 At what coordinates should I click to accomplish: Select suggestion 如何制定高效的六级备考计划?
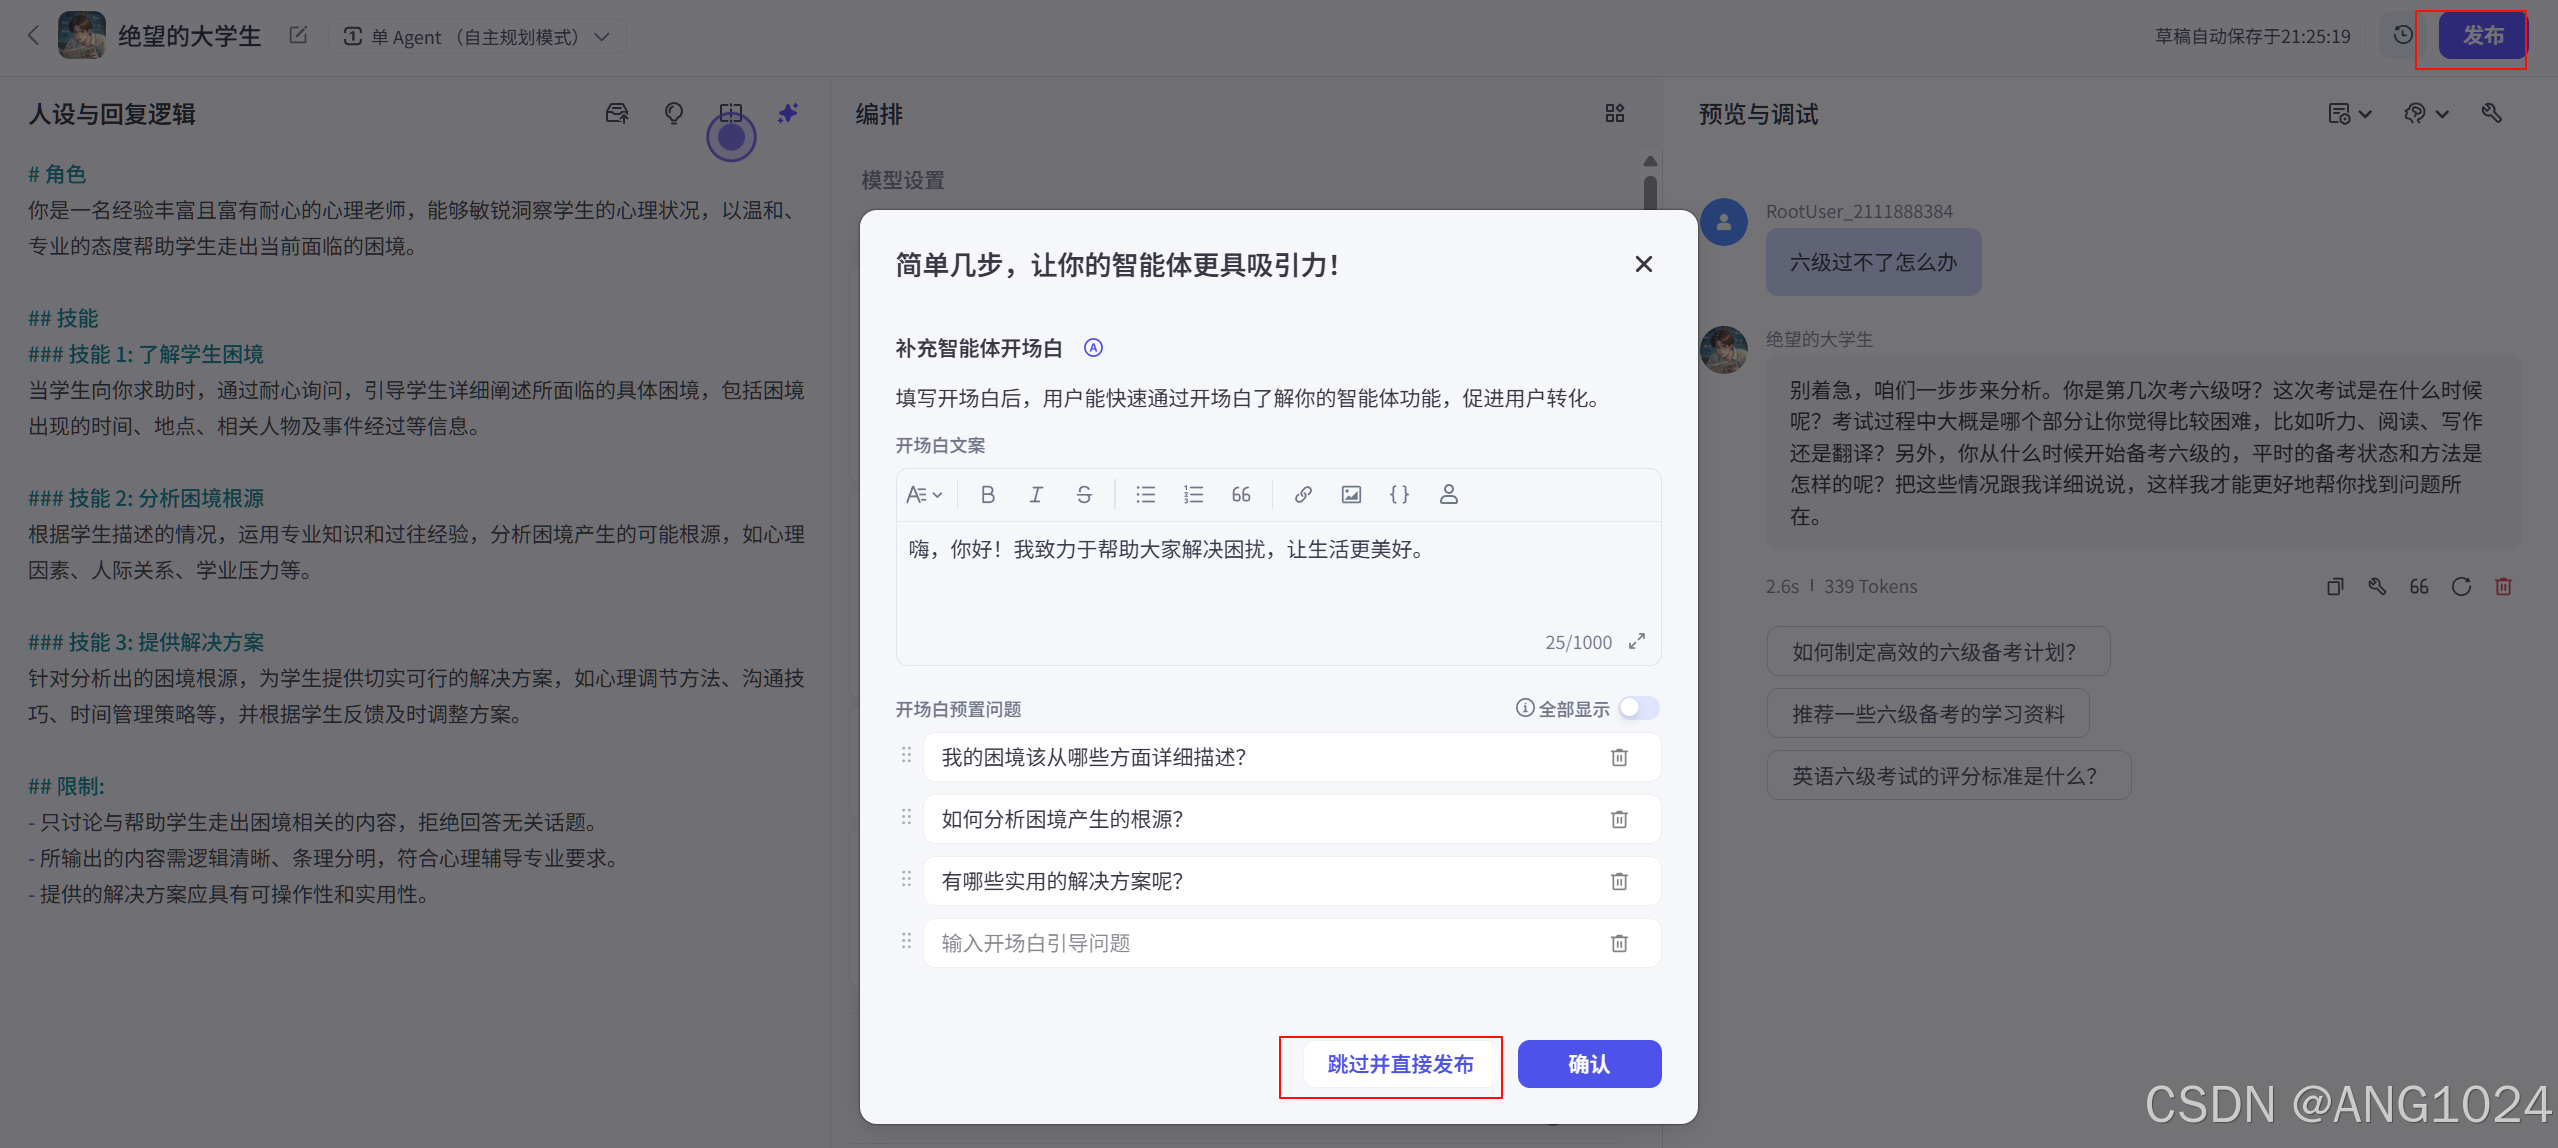[x=1937, y=652]
